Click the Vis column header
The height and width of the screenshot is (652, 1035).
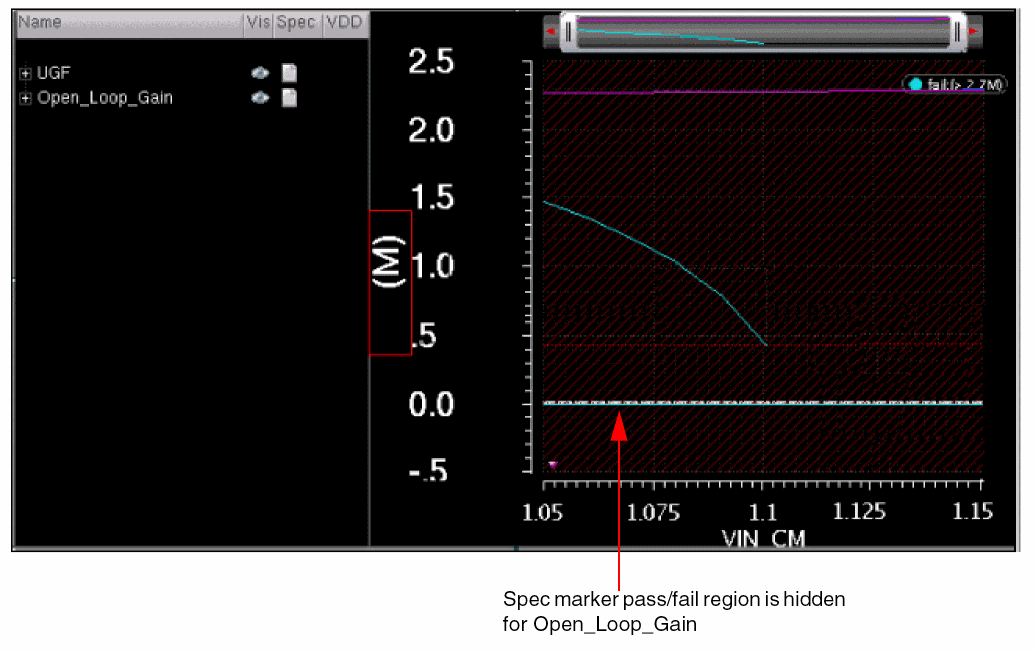tap(258, 22)
